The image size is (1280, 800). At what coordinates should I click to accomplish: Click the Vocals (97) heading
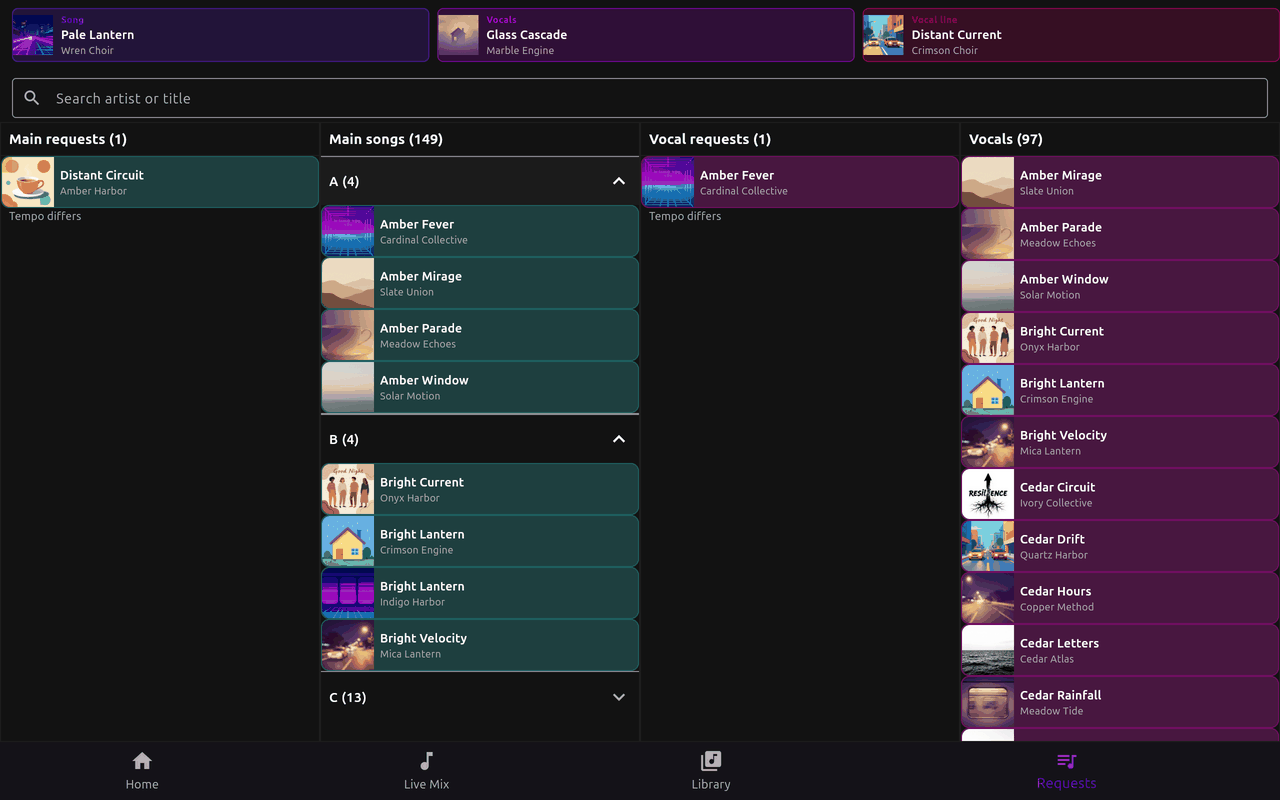1006,139
